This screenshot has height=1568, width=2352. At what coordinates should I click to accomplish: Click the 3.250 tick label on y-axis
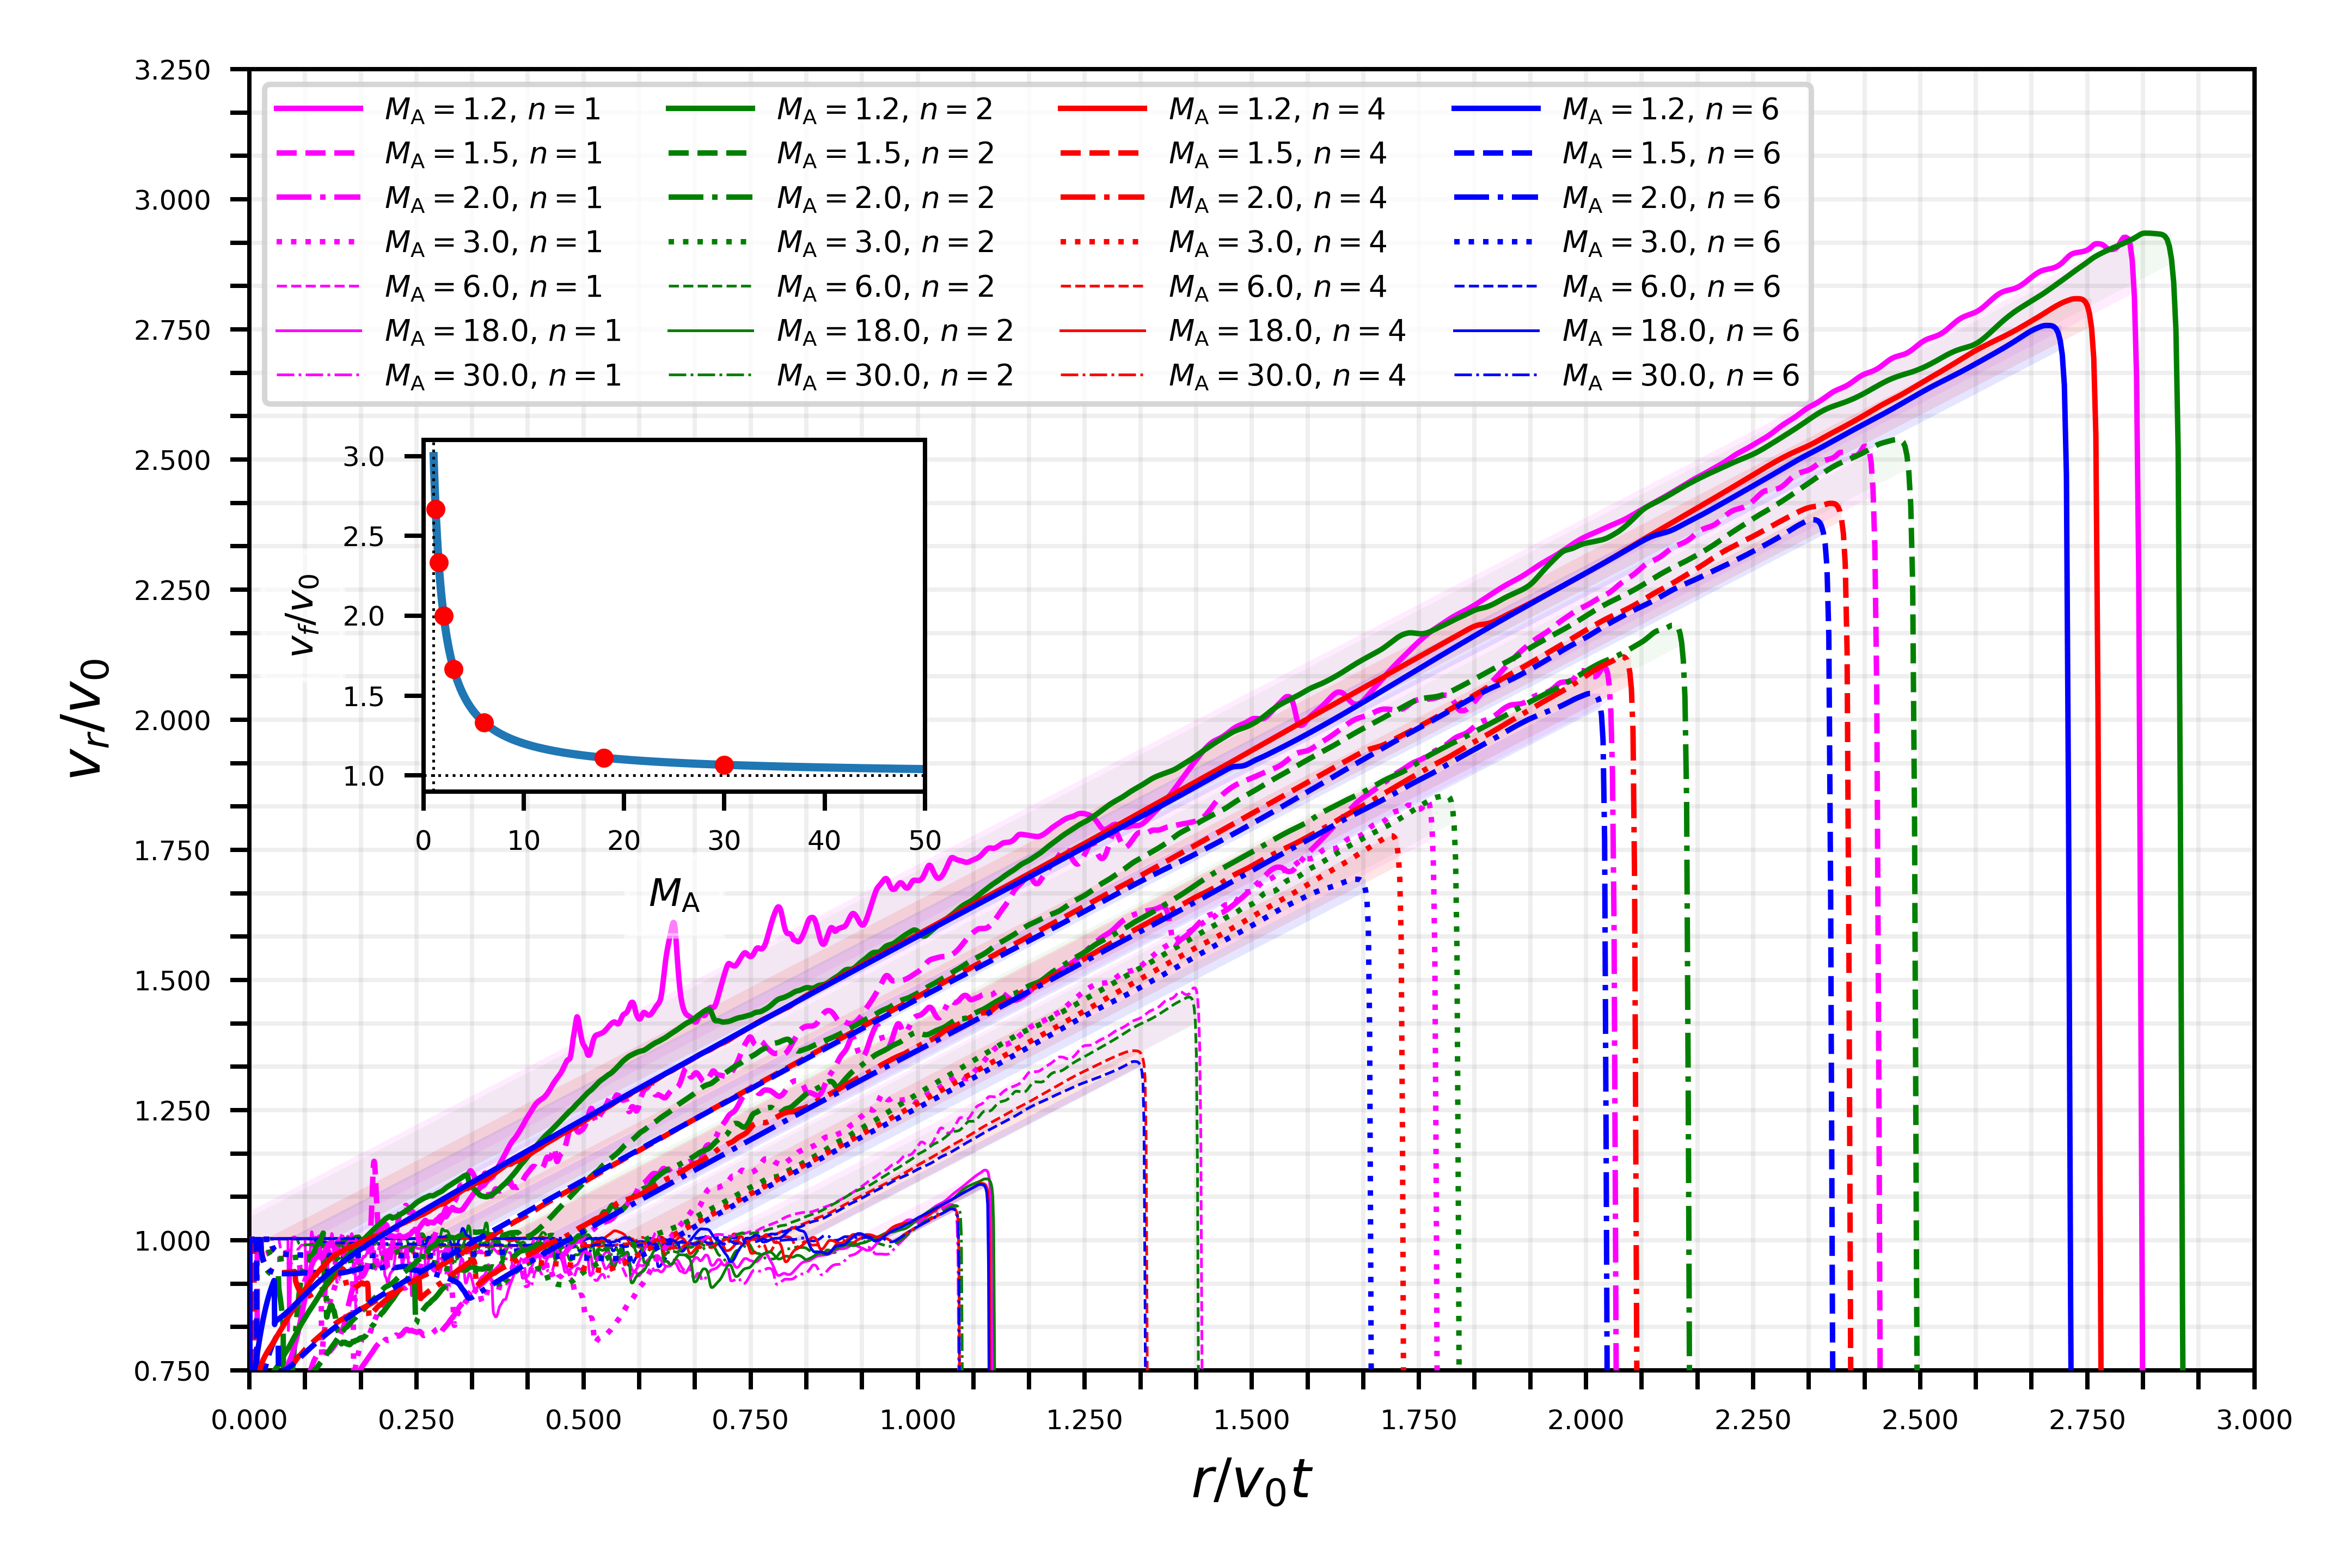[x=172, y=71]
